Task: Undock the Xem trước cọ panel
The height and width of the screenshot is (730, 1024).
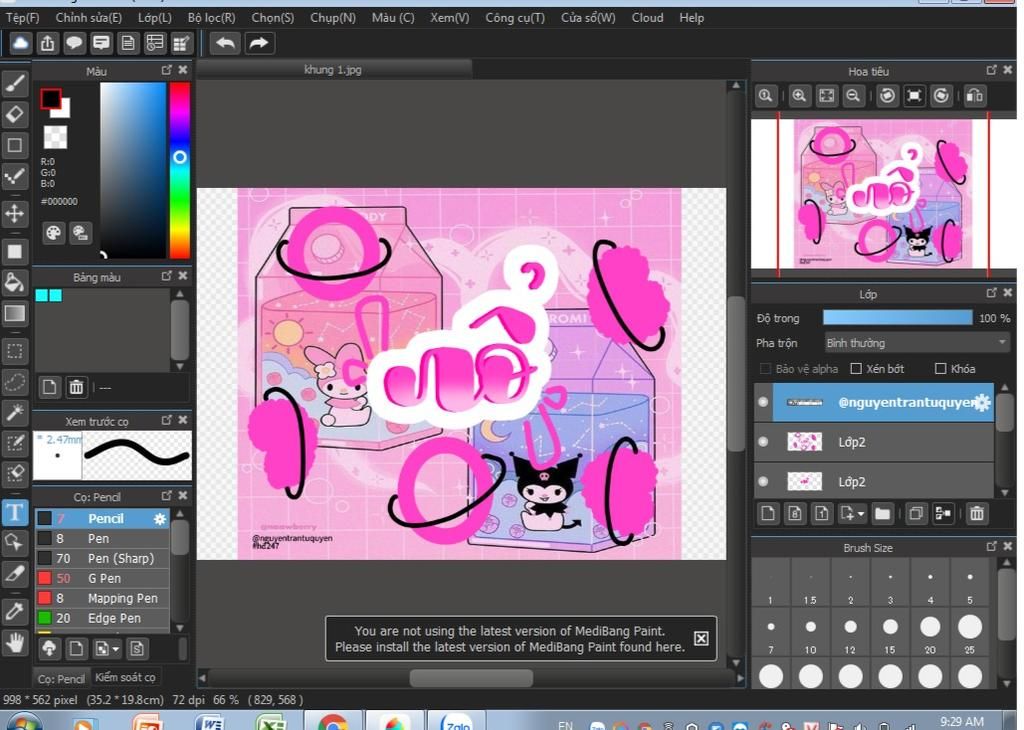Action: 167,420
